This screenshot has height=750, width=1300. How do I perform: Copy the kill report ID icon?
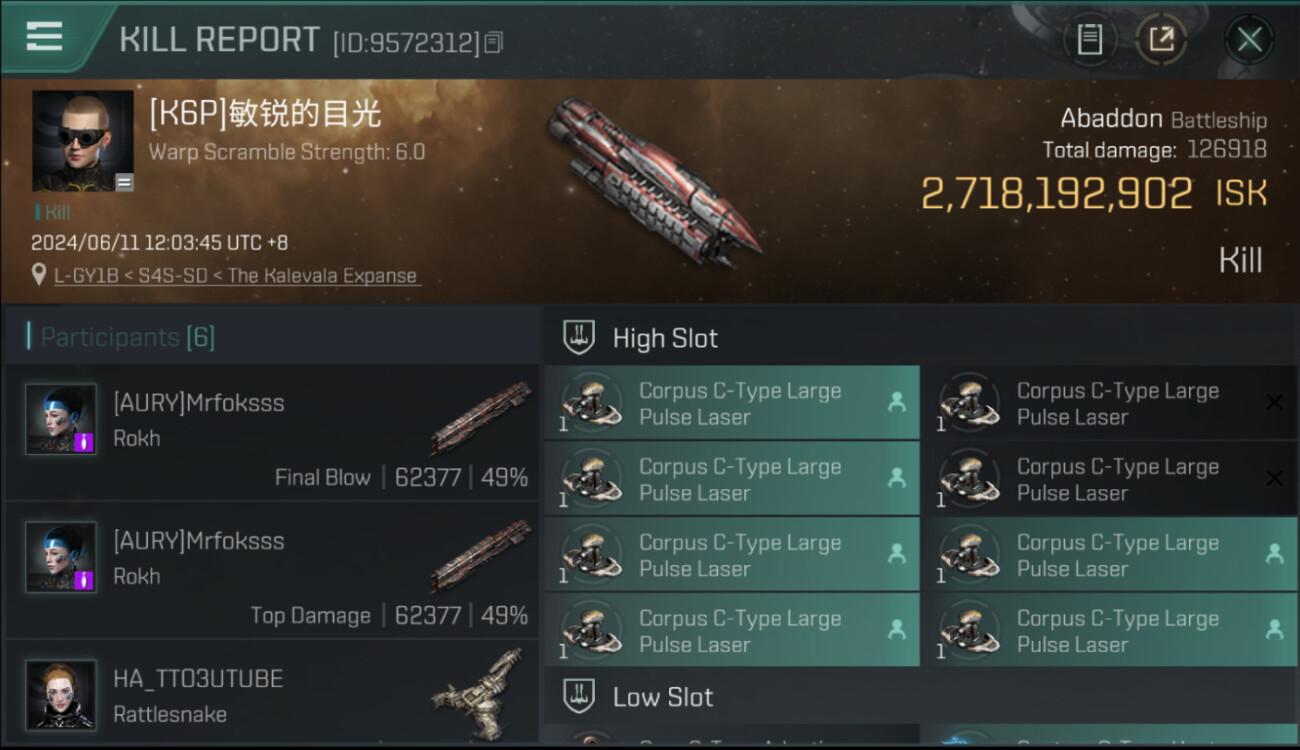click(493, 42)
